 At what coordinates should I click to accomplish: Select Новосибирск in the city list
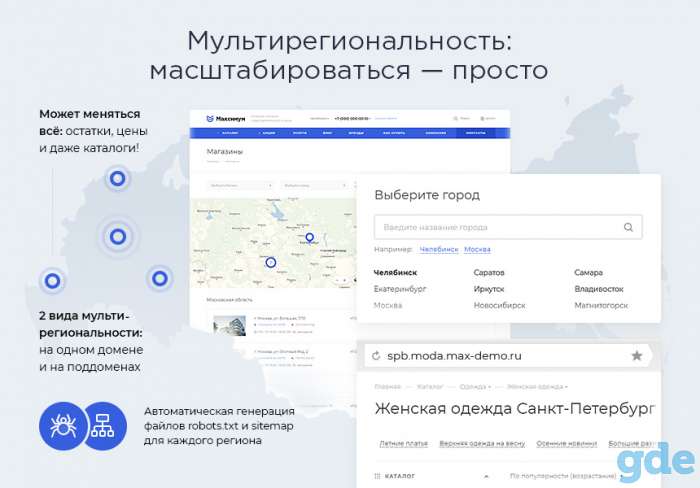500,305
